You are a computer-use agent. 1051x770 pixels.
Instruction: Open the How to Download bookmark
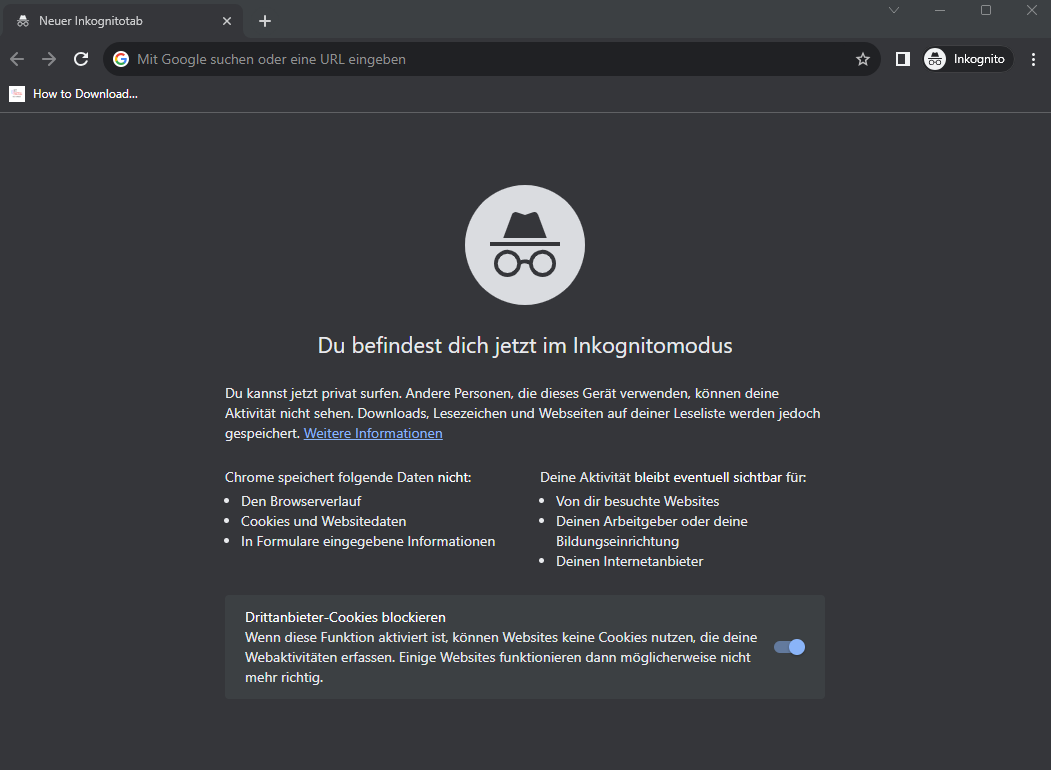point(74,94)
